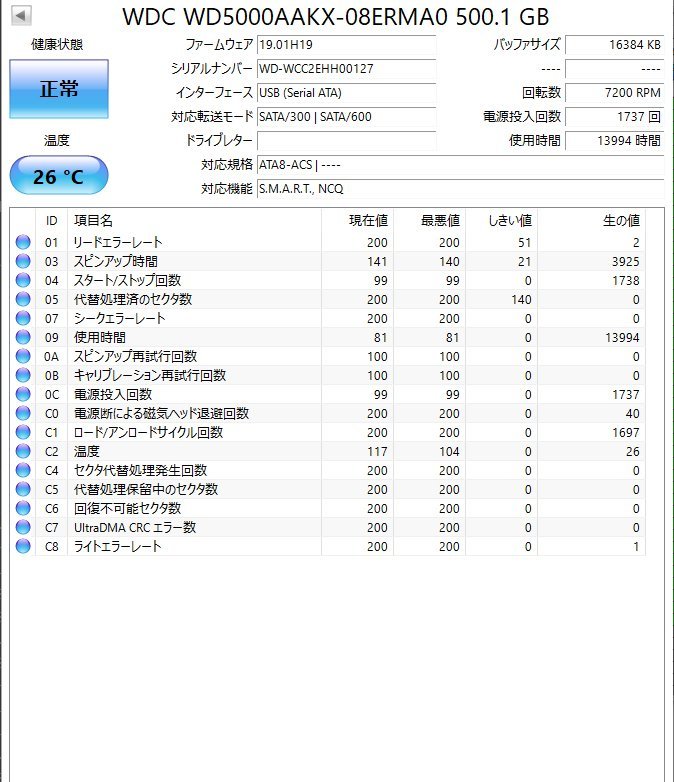This screenshot has width=674, height=782.
Task: Click the status orb for 0B キャリブレーション再試行回数
Action: click(x=23, y=375)
